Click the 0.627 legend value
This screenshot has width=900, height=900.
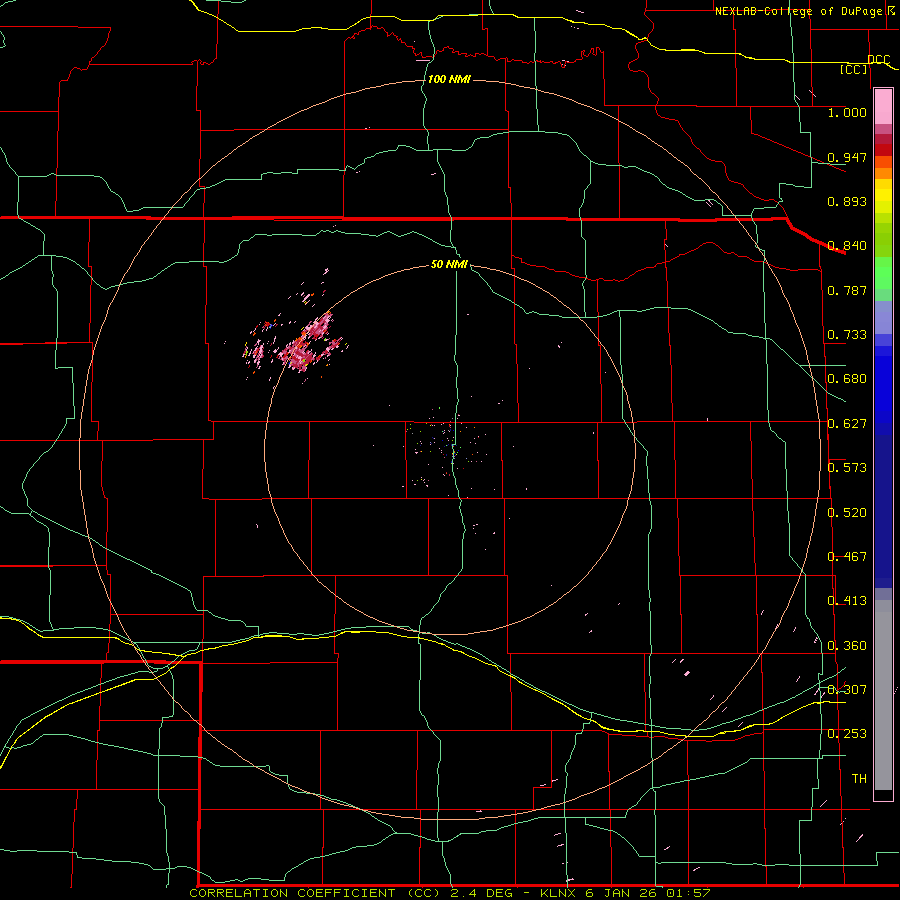click(847, 424)
